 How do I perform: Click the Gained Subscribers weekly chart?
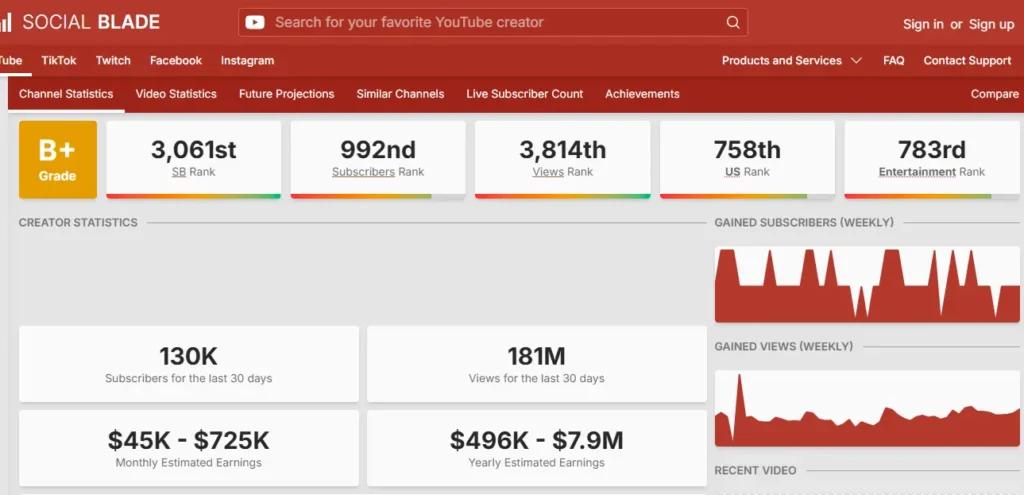tap(866, 285)
